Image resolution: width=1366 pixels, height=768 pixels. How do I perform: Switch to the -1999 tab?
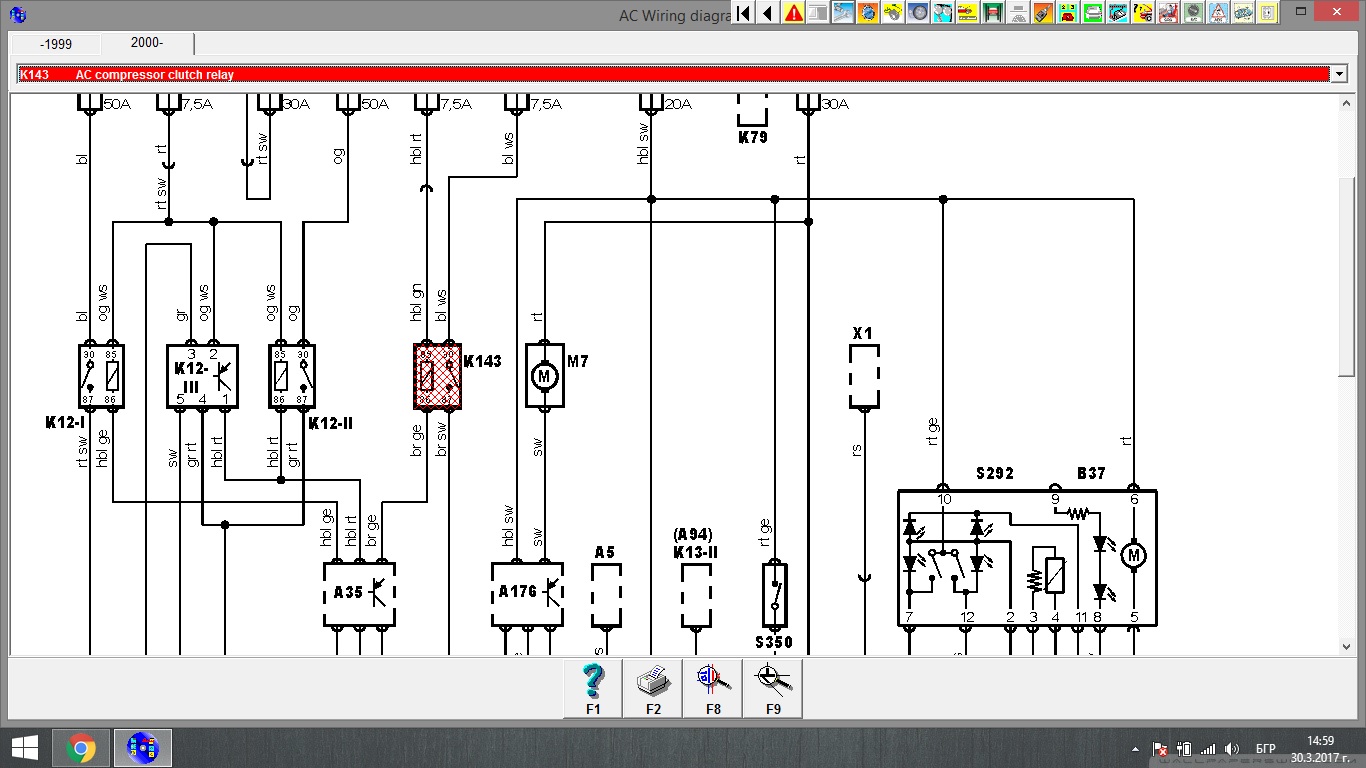tap(56, 44)
